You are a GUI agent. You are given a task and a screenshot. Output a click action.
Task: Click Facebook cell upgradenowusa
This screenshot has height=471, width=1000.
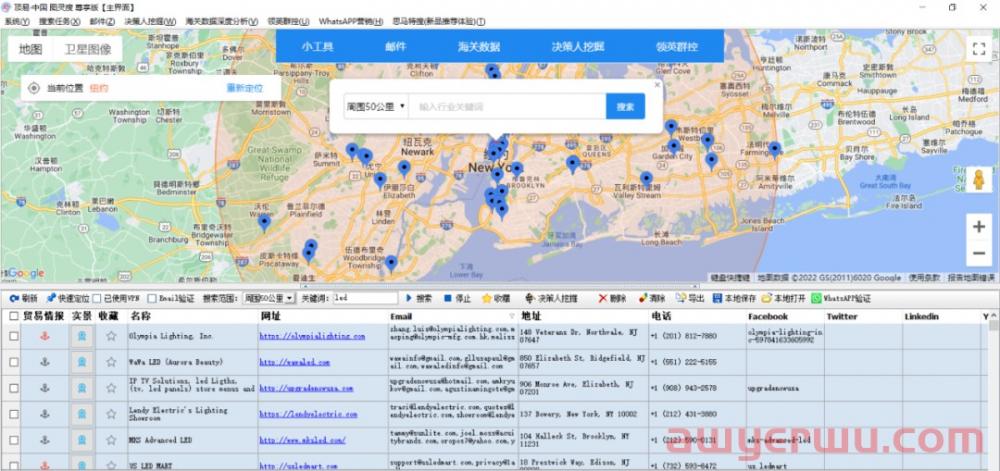click(x=785, y=388)
